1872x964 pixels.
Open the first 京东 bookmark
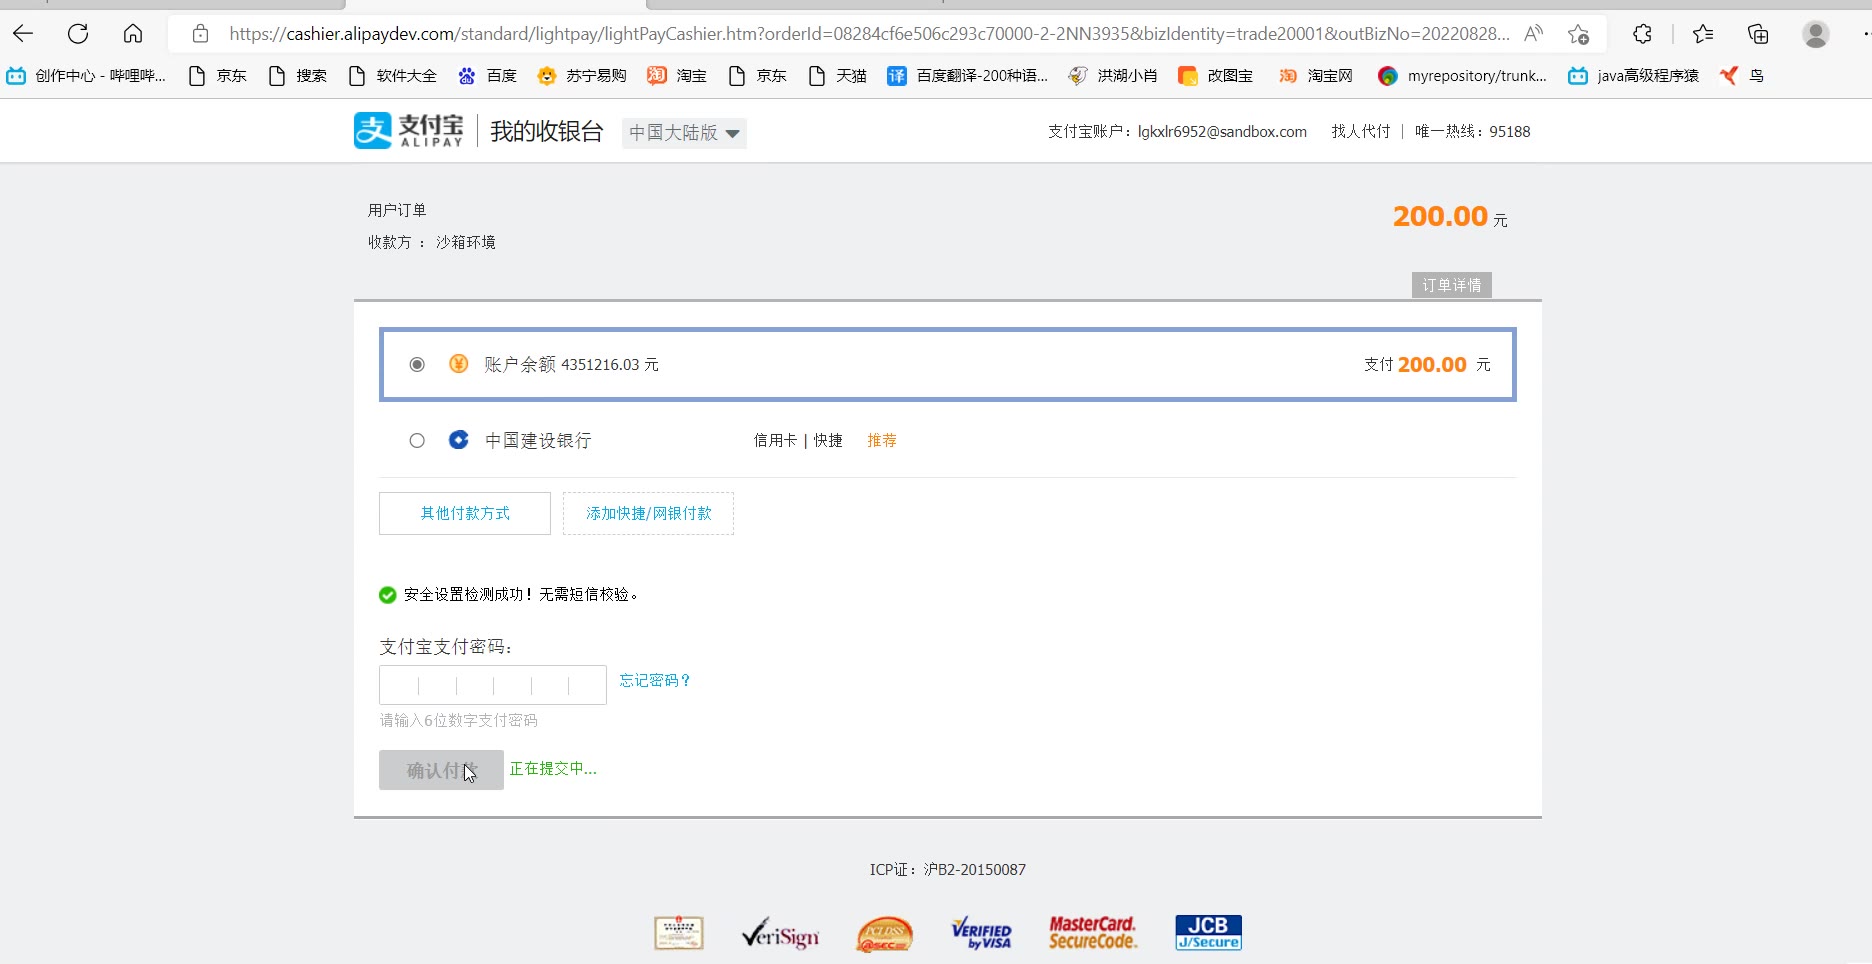tap(217, 75)
